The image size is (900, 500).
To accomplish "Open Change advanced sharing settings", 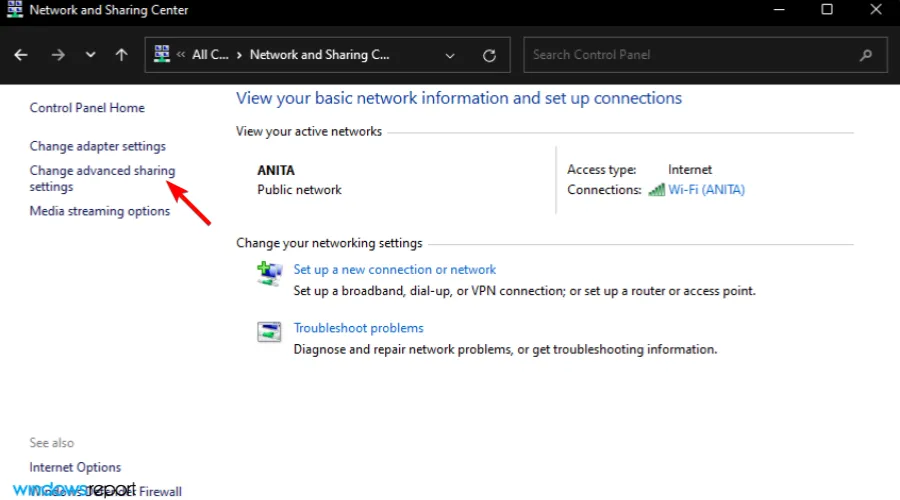I will click(102, 171).
